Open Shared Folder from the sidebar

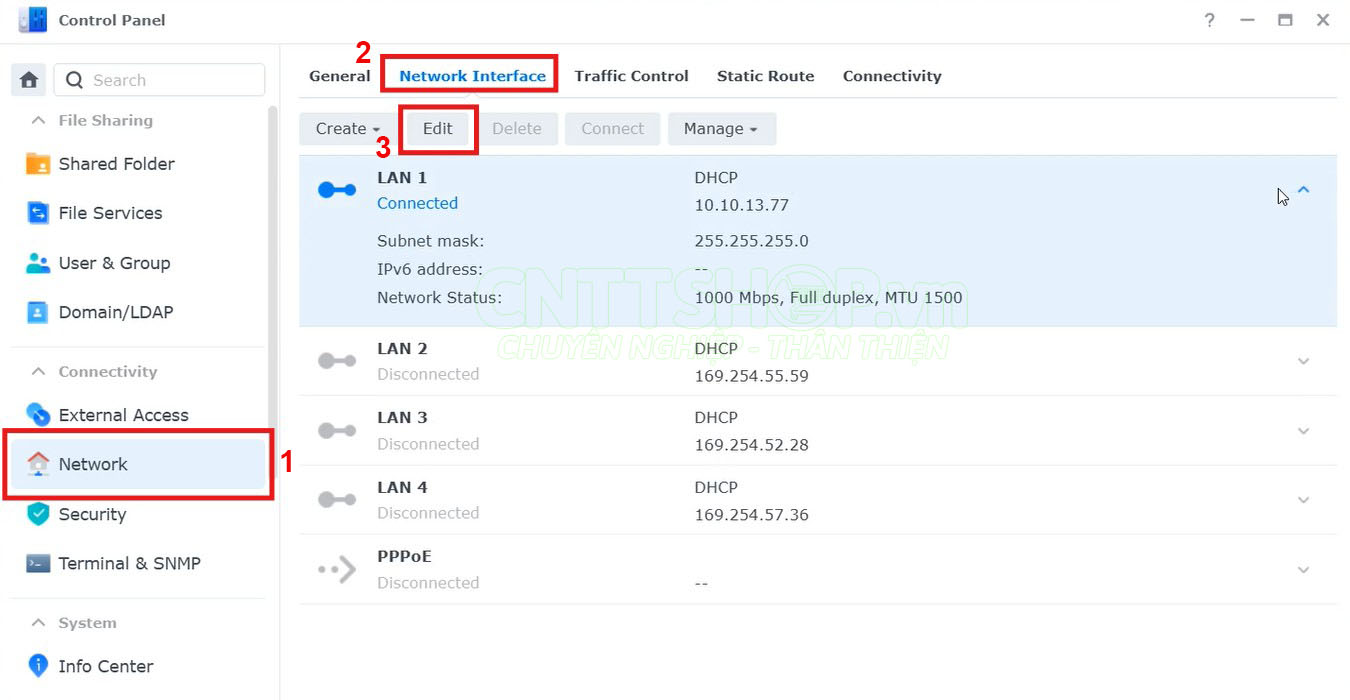[x=116, y=164]
